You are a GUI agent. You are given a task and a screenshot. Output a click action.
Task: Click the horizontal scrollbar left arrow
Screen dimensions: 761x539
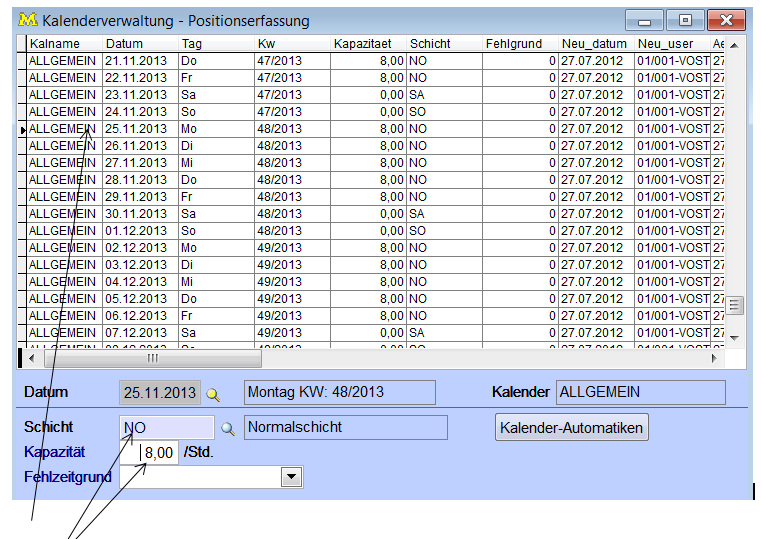pyautogui.click(x=30, y=358)
